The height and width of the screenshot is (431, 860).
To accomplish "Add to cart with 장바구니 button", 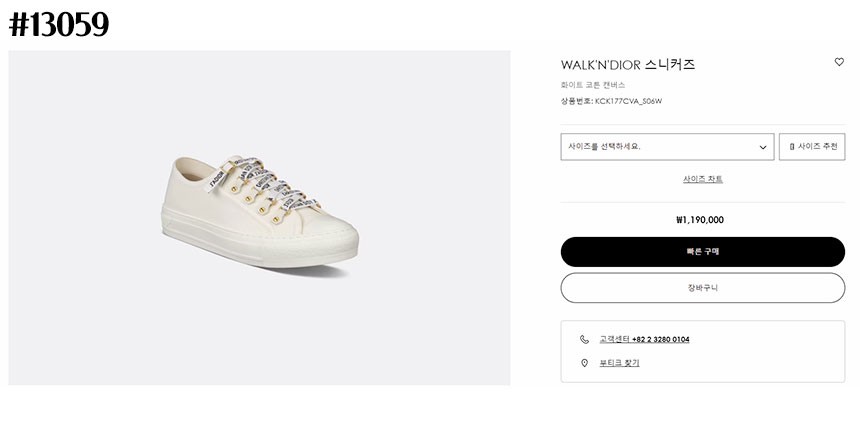I will (x=702, y=288).
